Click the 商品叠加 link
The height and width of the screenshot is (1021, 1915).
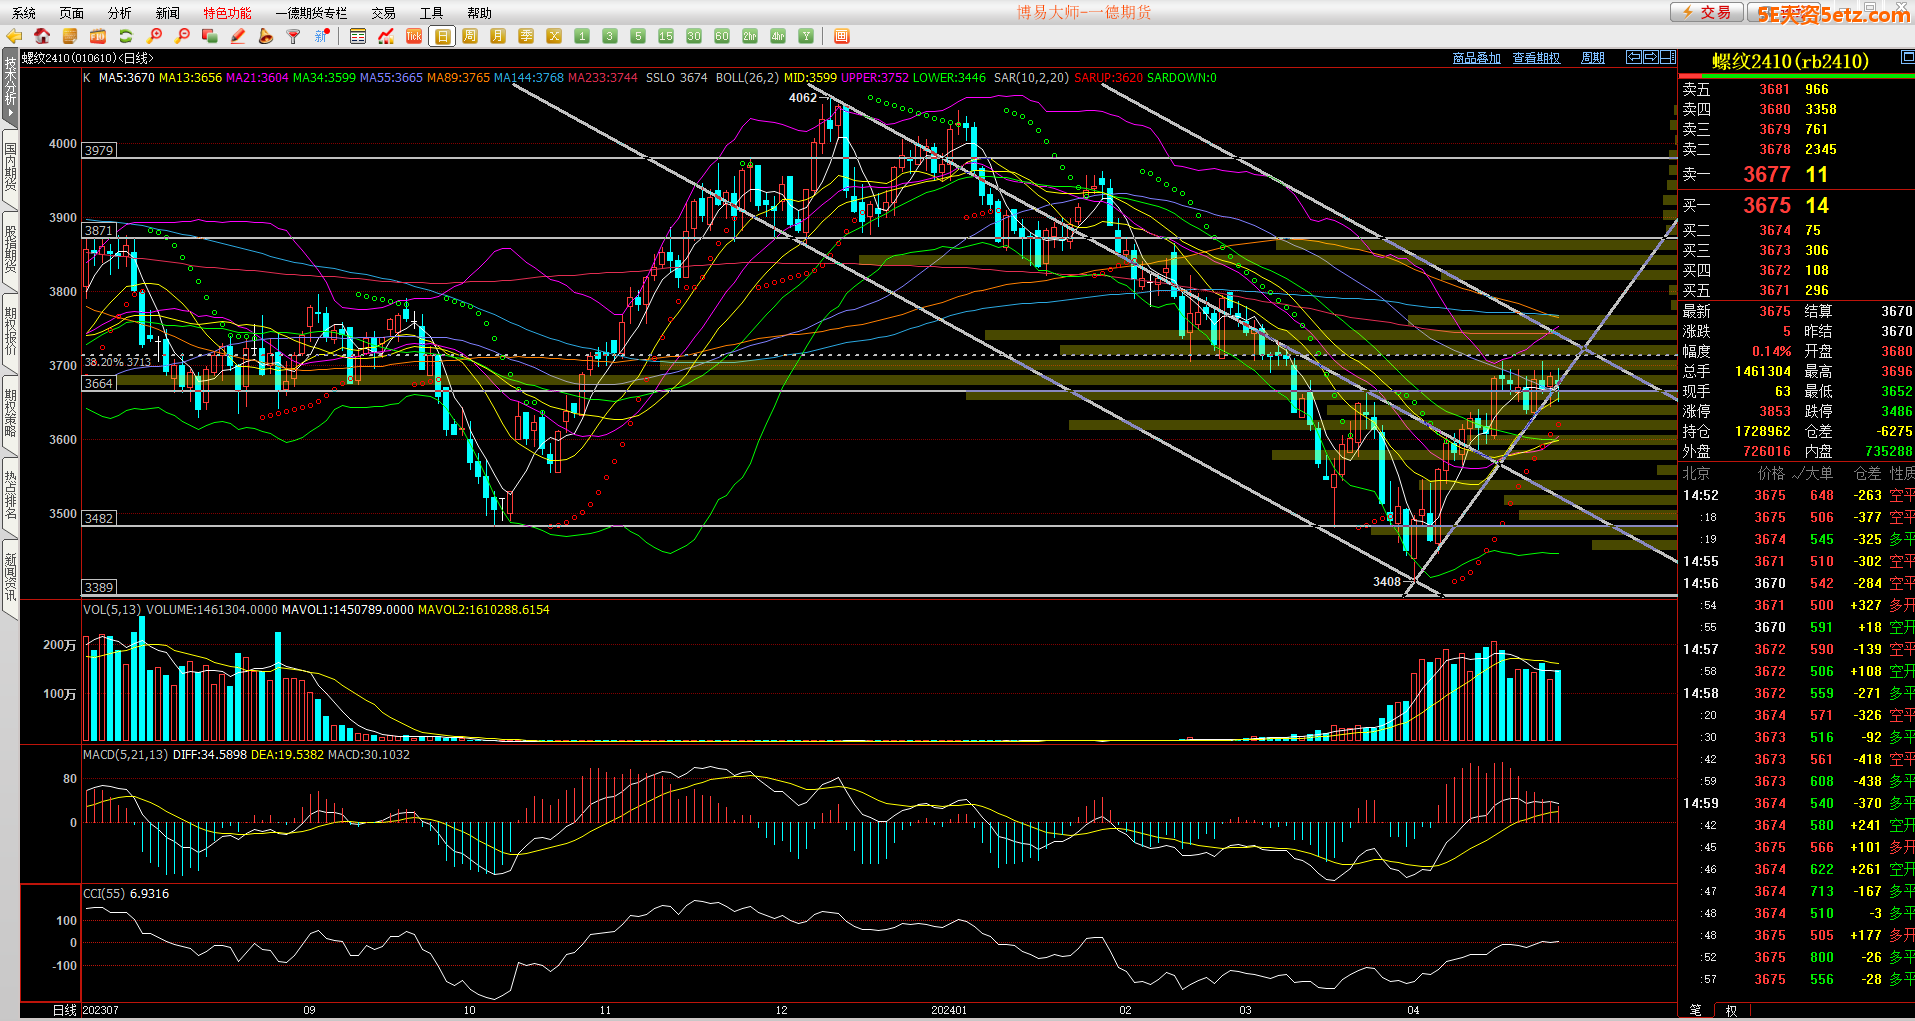[x=1476, y=58]
